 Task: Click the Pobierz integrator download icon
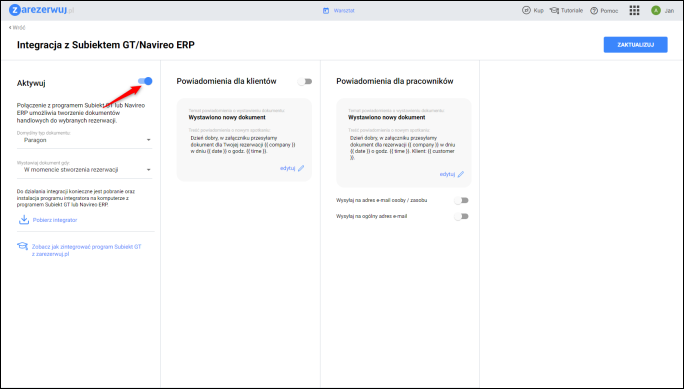coord(24,219)
